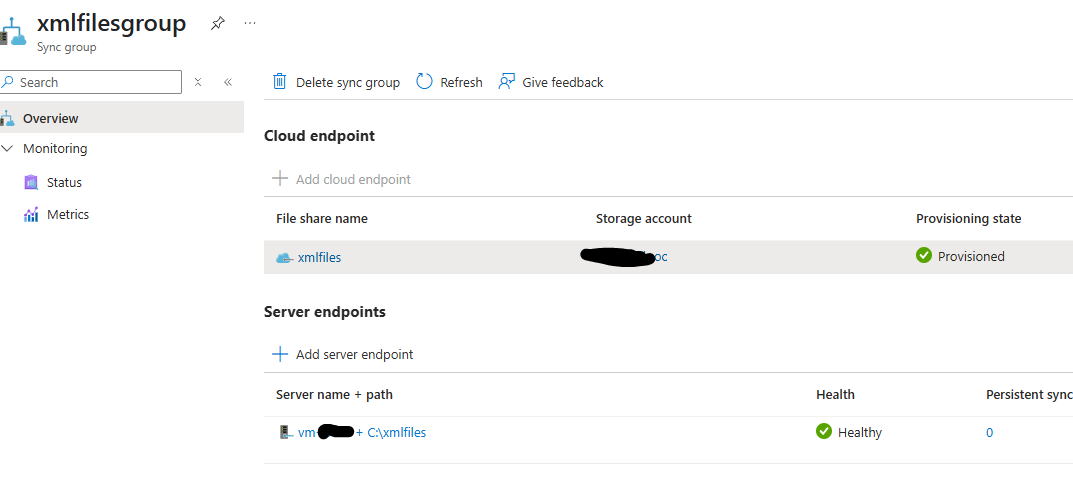Select Overview in the sidebar
1073x485 pixels.
click(x=122, y=118)
